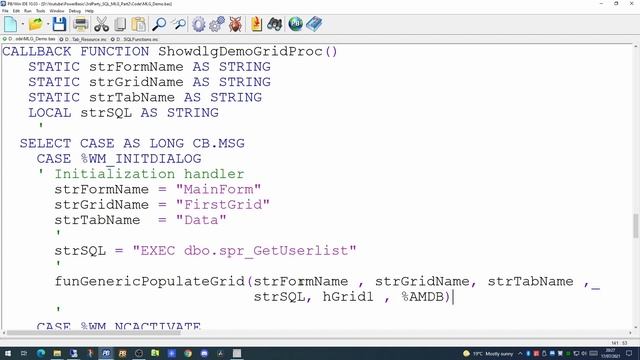Create a new file with the toolbar icon
640x360 pixels.
(10, 24)
